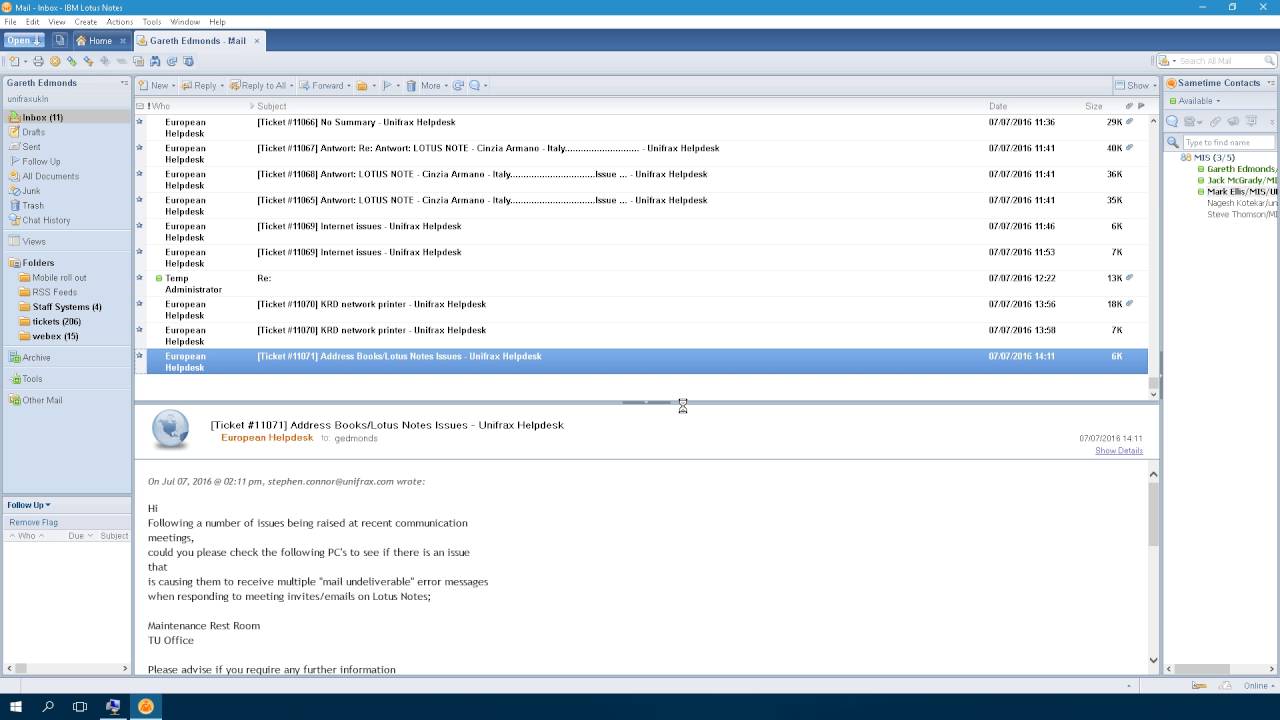Open the tickets (206) folder
This screenshot has height=720, width=1280.
click(x=56, y=322)
